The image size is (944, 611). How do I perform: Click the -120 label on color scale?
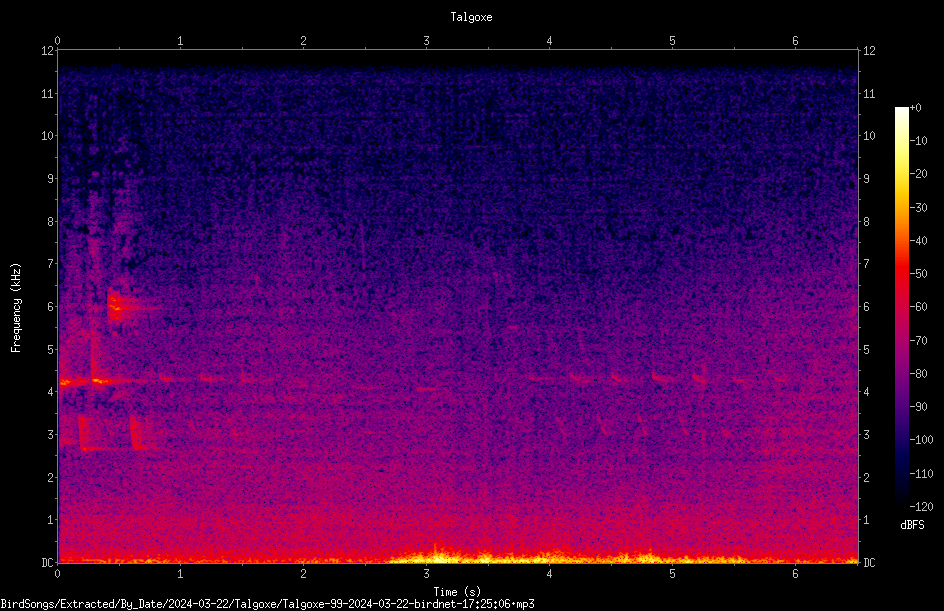pyautogui.click(x=921, y=506)
